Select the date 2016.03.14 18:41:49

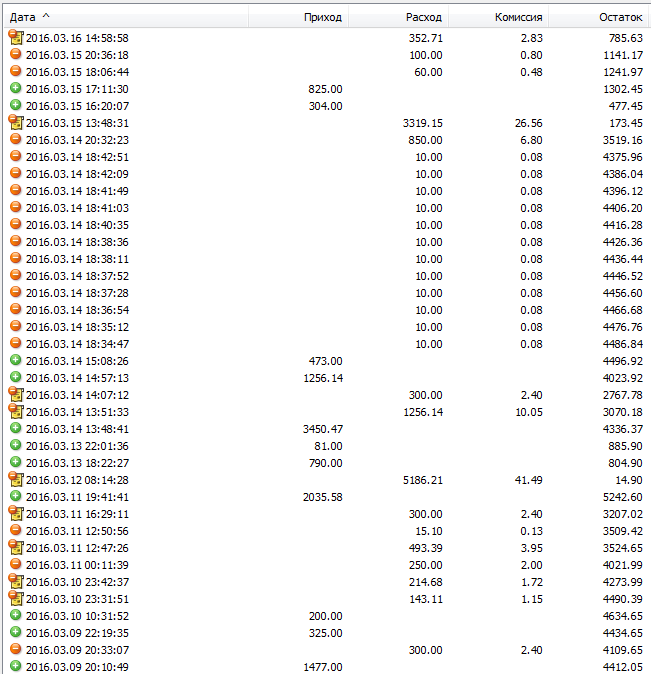[x=77, y=191]
